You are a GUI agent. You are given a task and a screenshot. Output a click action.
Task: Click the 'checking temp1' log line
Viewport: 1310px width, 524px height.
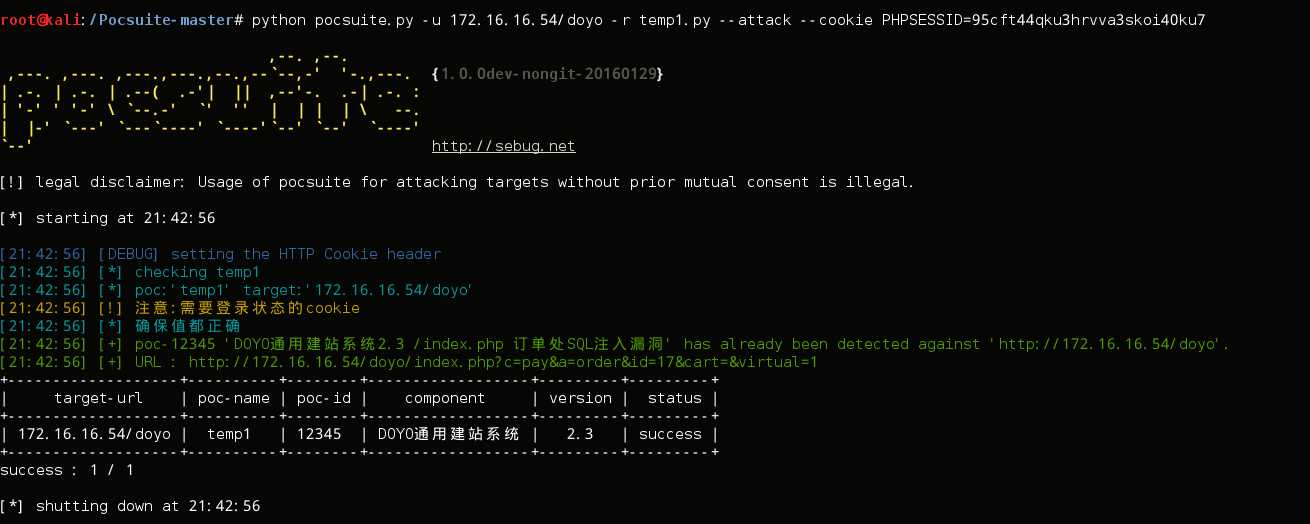pos(130,272)
